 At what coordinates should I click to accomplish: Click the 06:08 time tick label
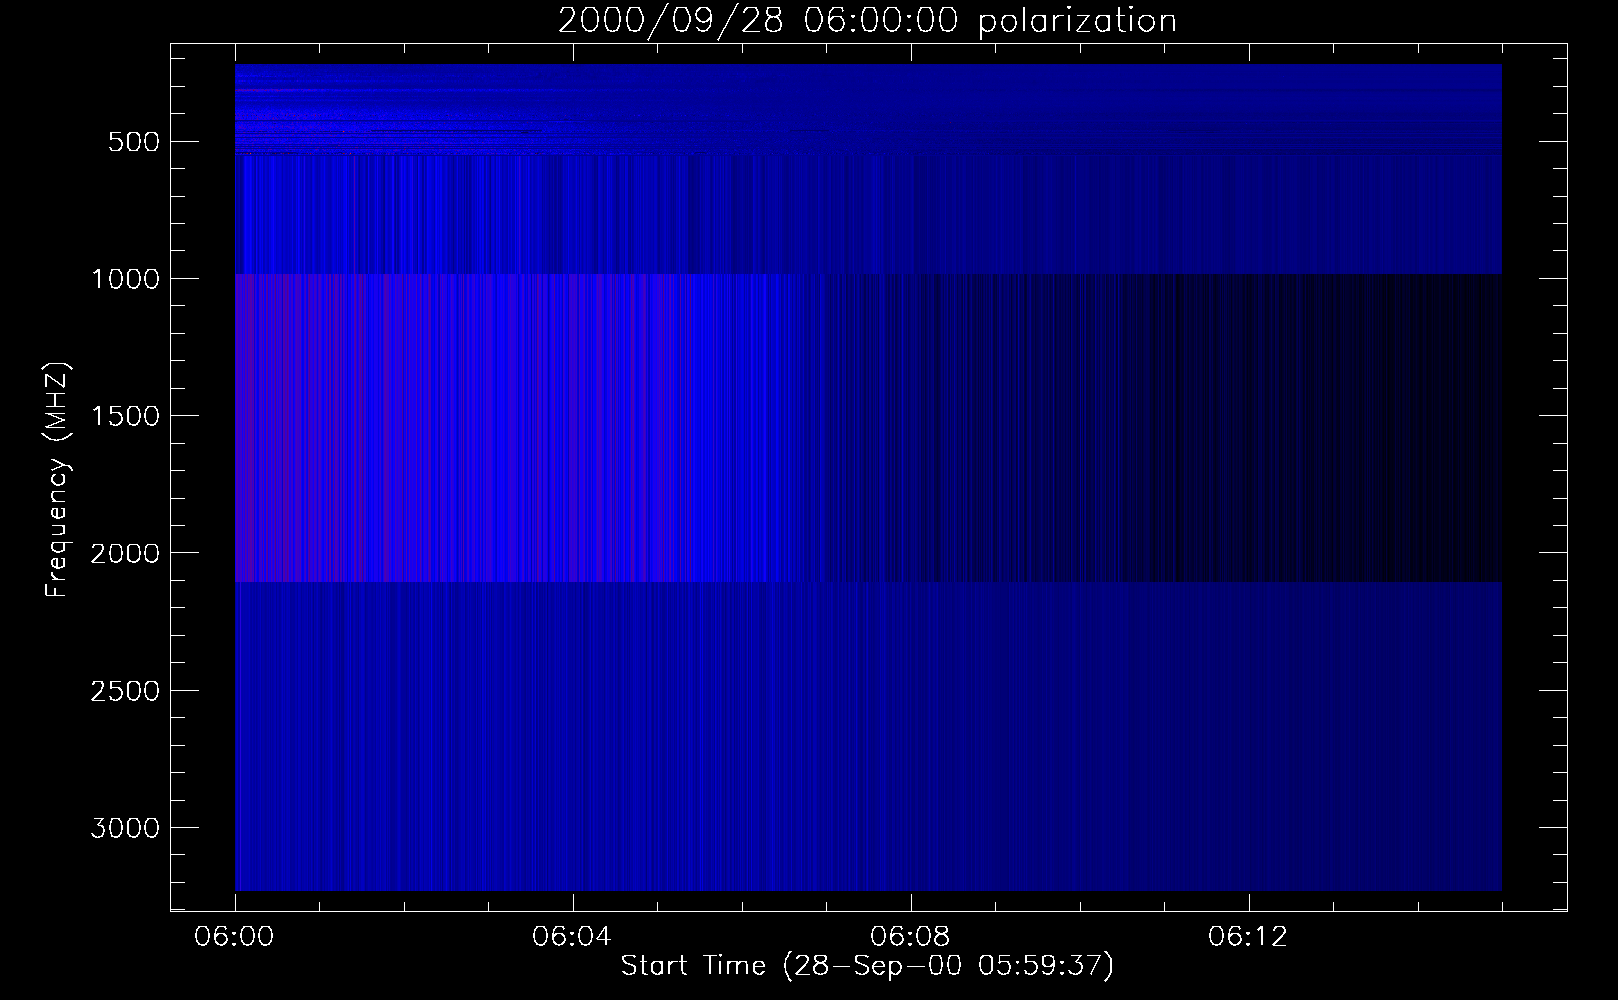coord(911,937)
